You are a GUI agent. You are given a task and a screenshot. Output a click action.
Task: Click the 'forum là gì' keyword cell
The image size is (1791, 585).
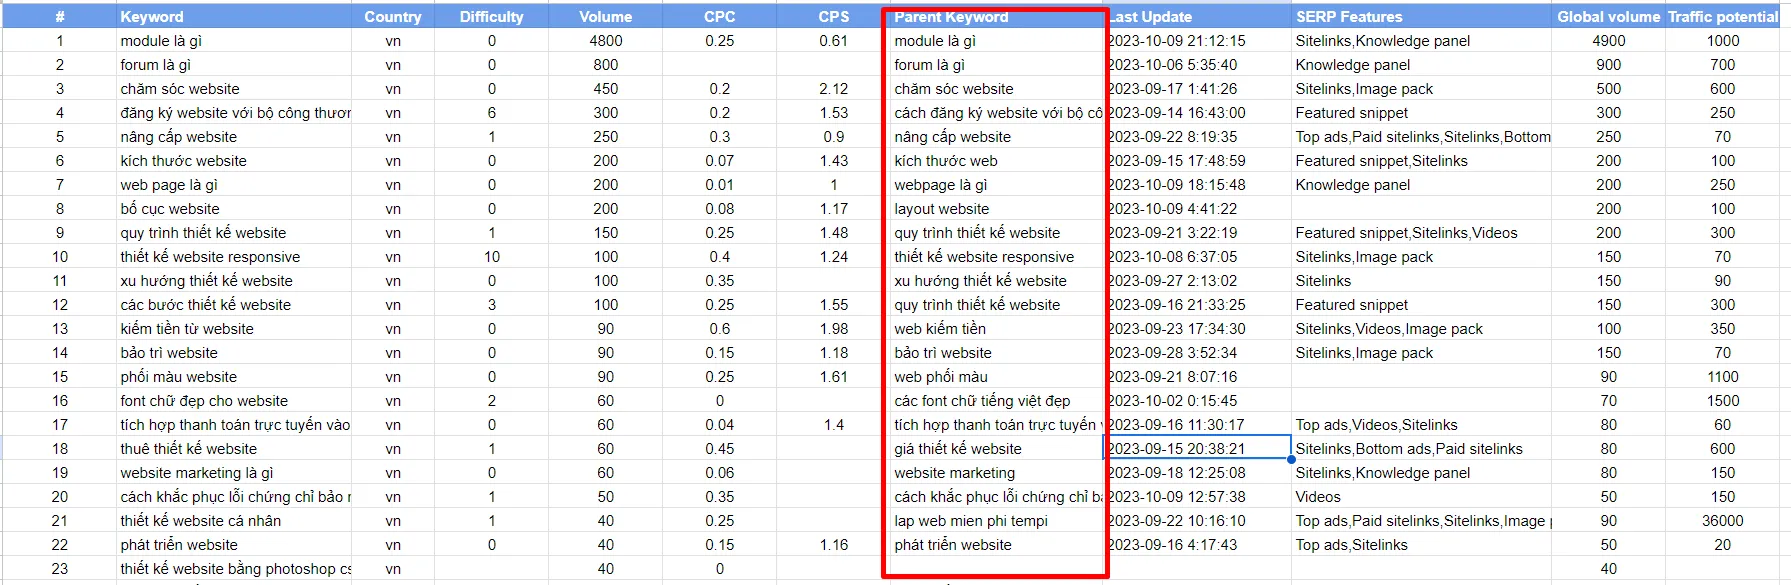[234, 65]
